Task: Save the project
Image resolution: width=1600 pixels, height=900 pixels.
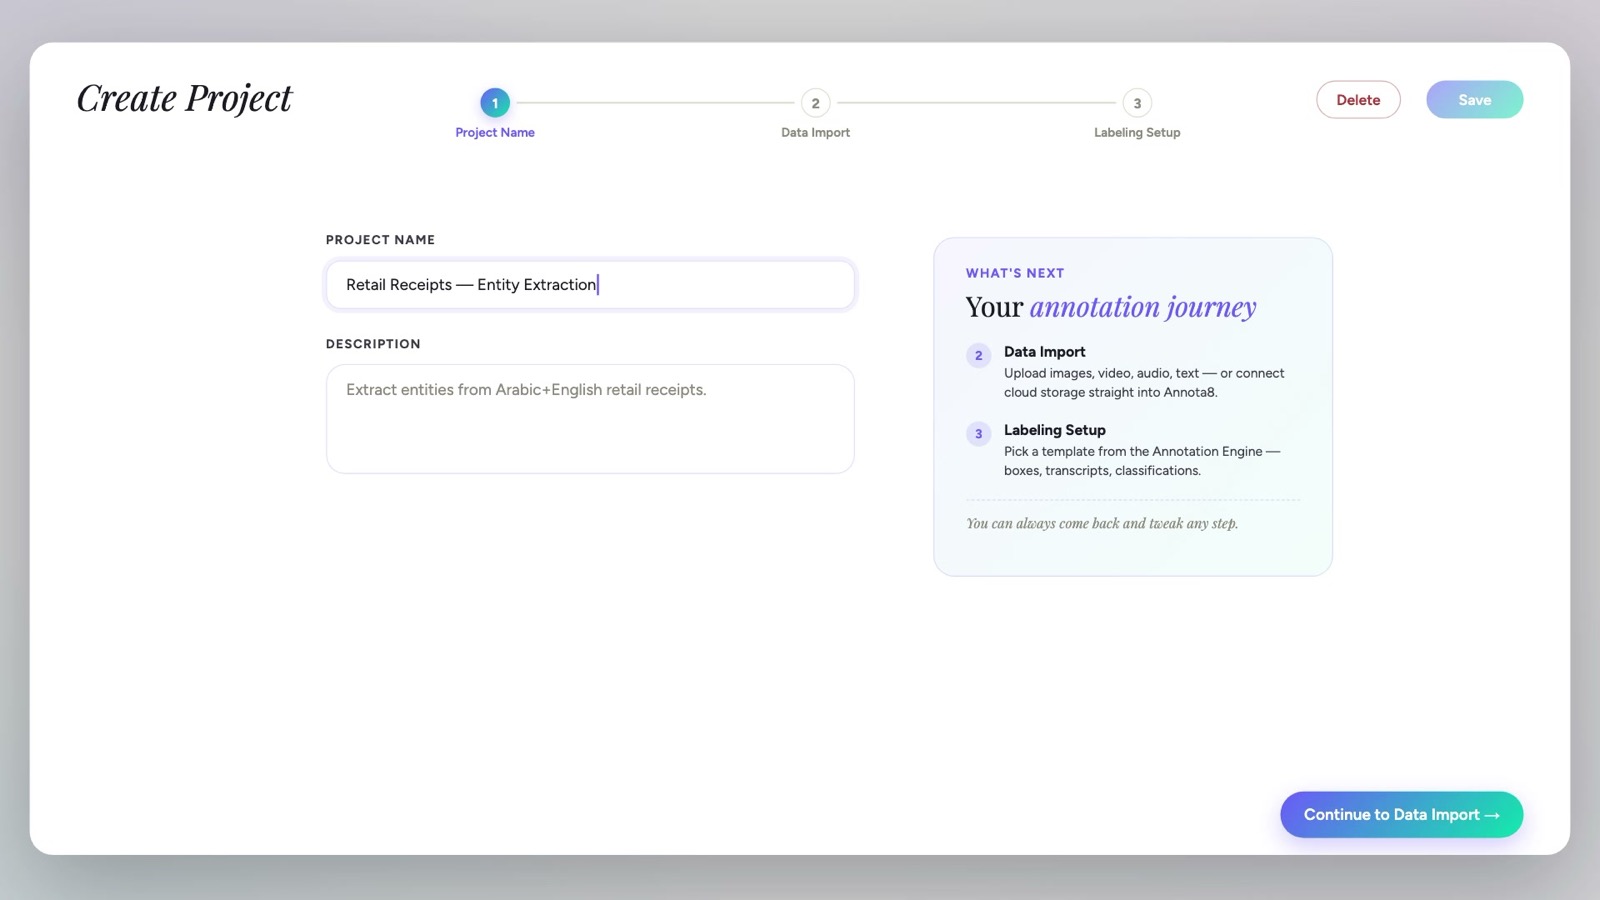Action: click(1474, 100)
